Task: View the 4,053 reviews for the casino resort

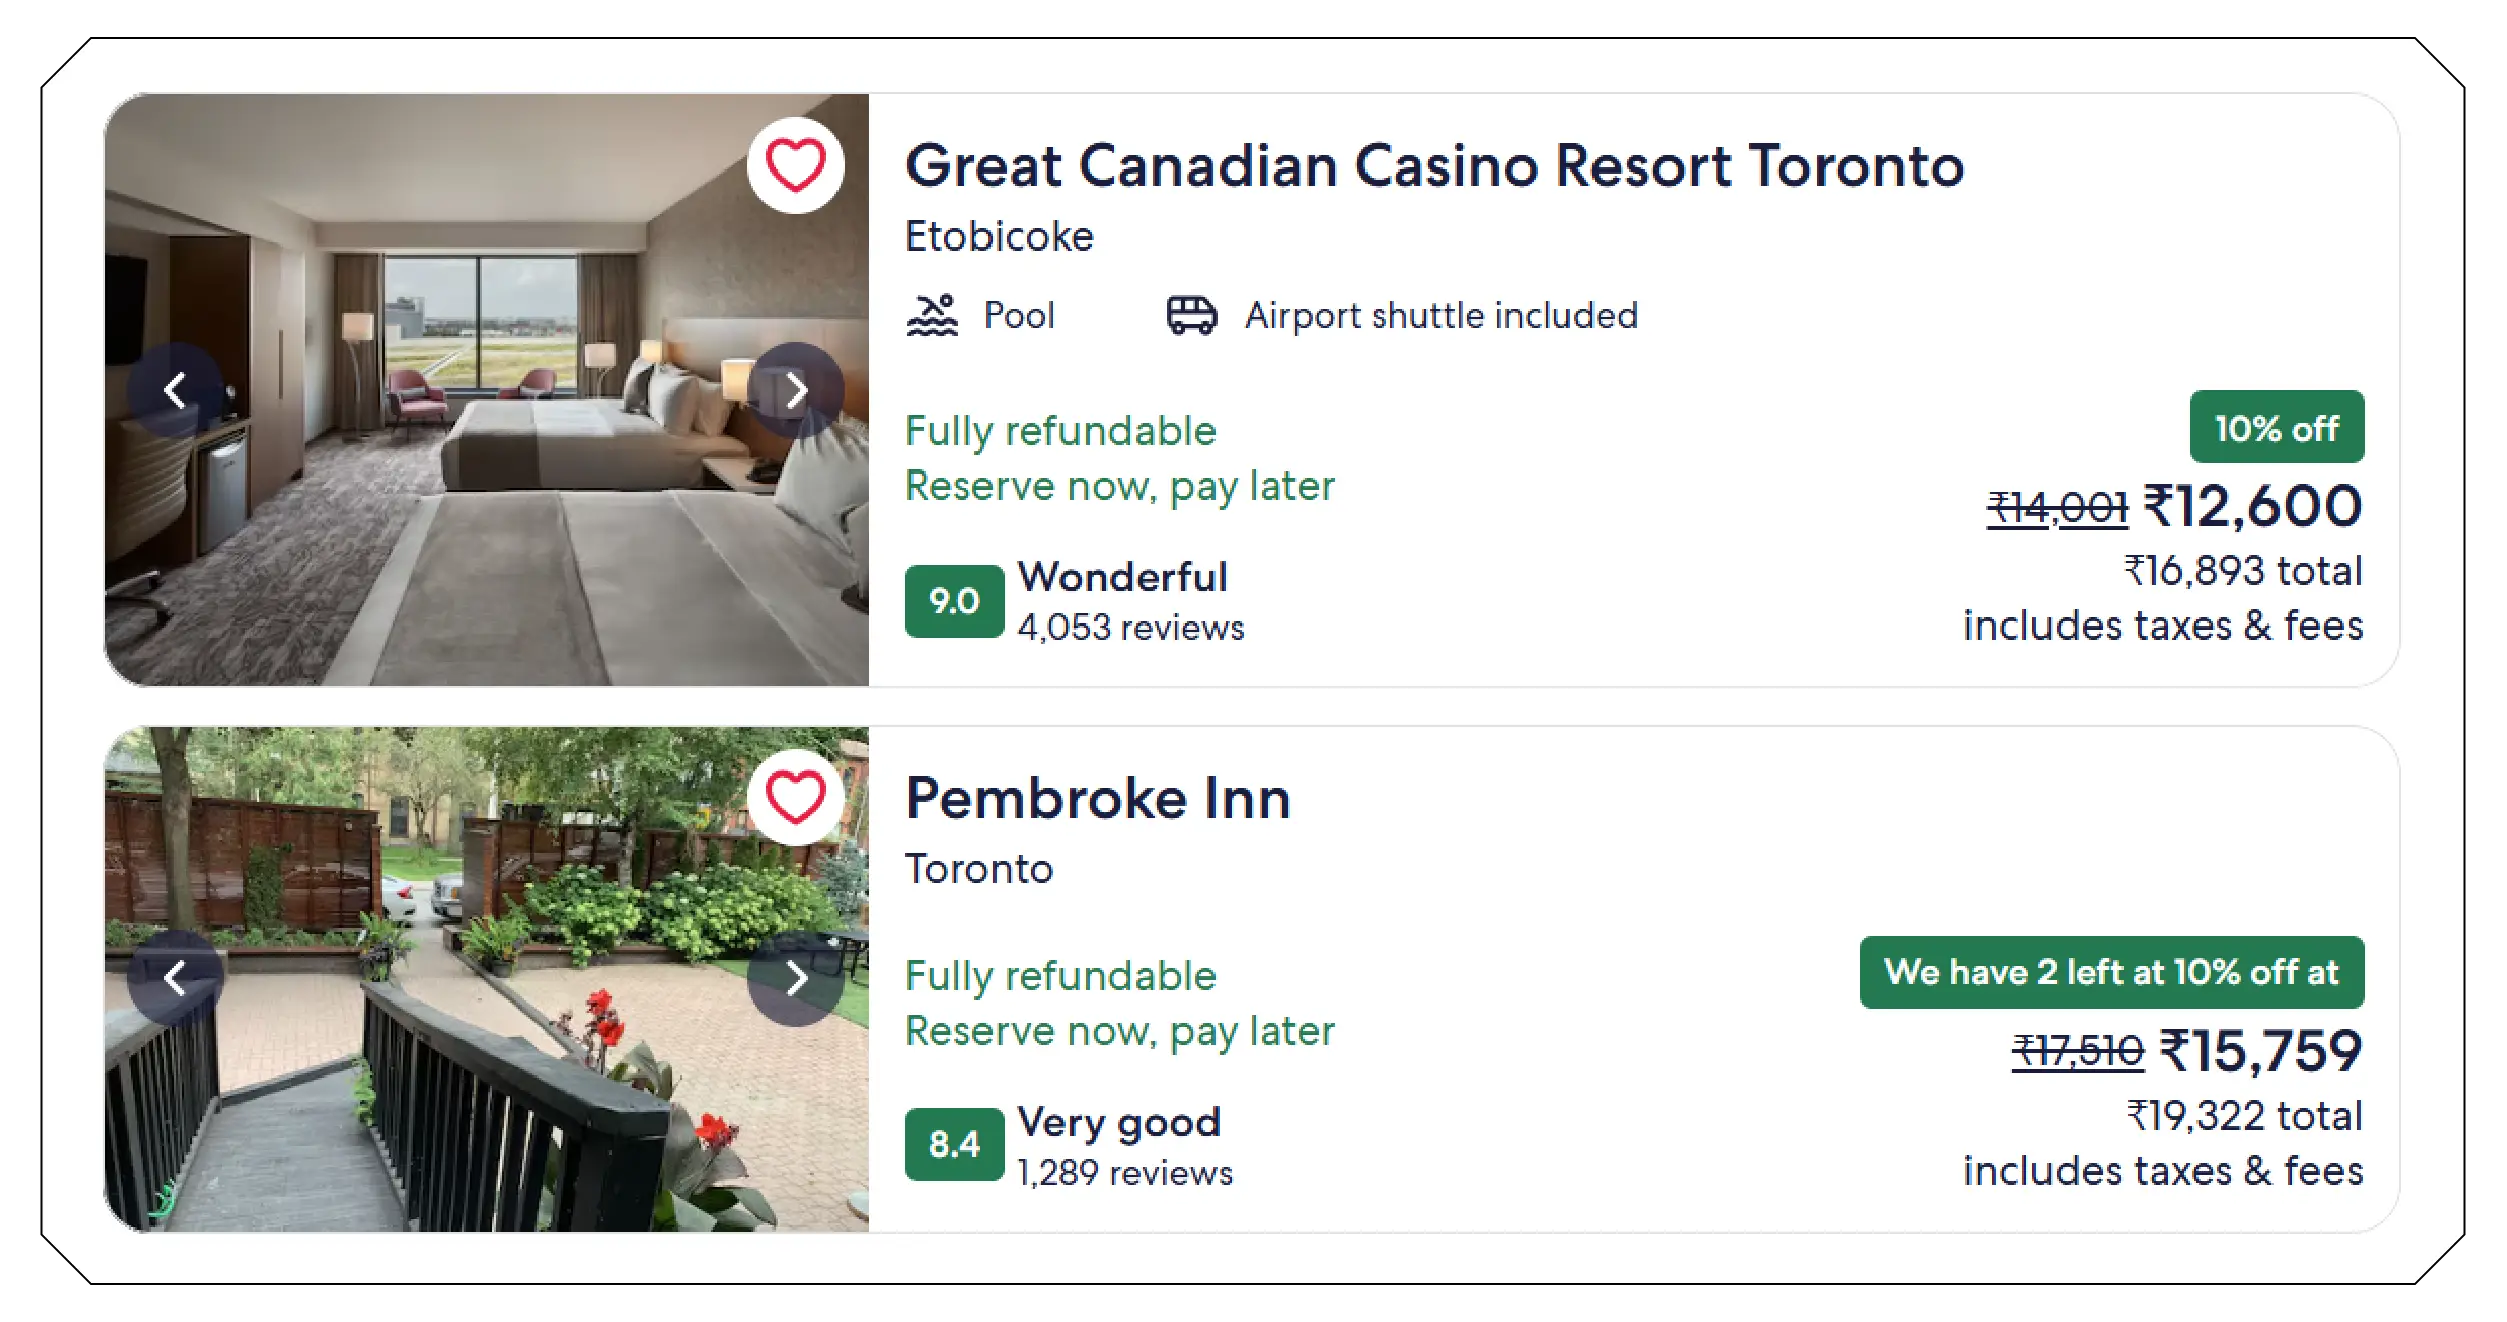Action: coord(1130,628)
